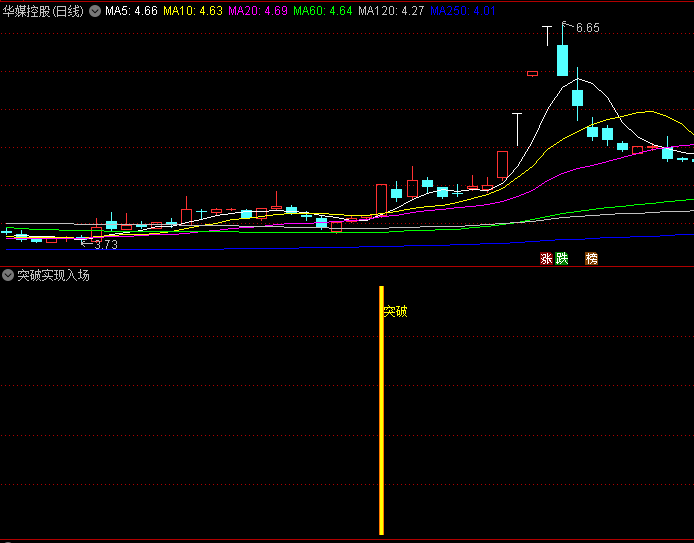
Task: Click the 3.73 low price label
Action: (x=105, y=245)
